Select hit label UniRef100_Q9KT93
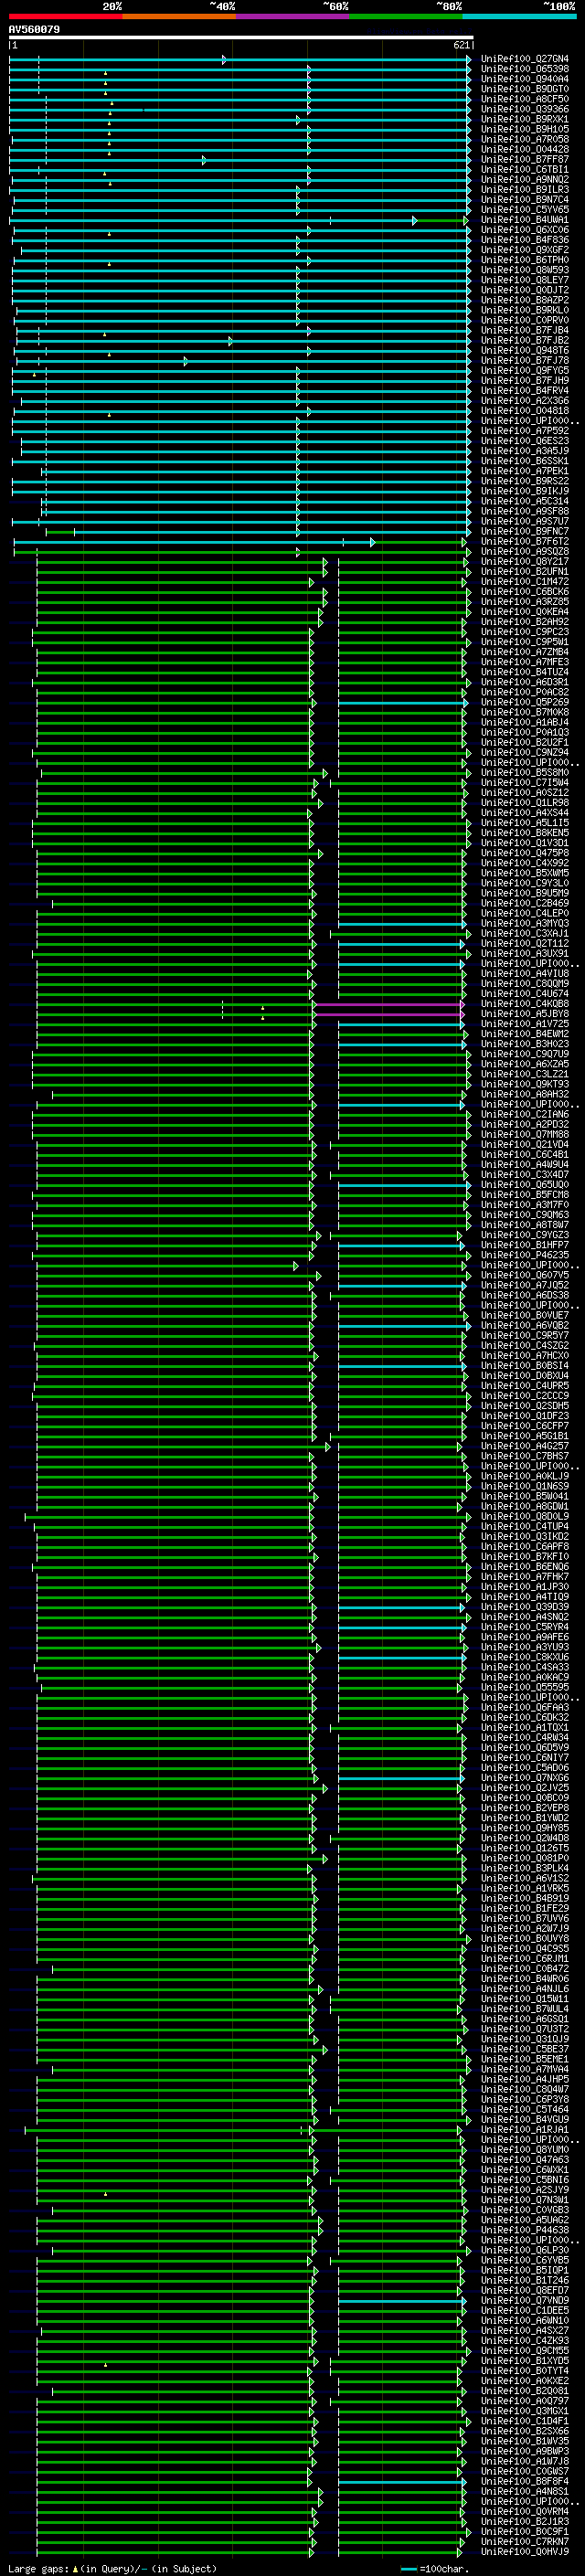The width and height of the screenshot is (585, 2576). (525, 1084)
